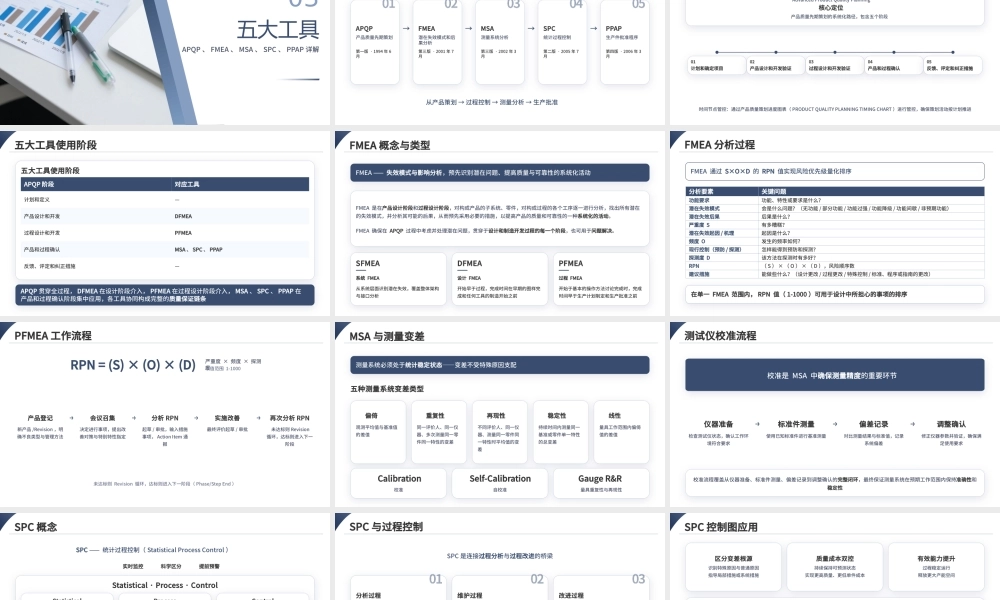Open the 五大工具 cover slide thumbnail

pyautogui.click(x=165, y=62)
